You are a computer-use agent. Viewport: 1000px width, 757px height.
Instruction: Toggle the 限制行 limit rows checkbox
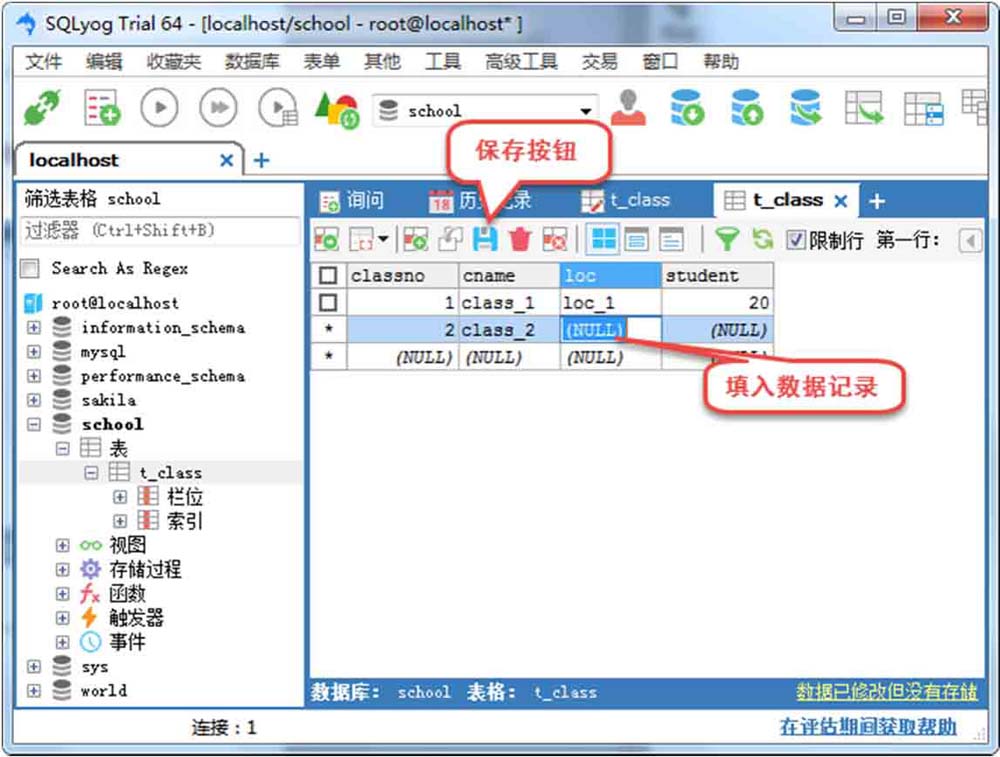(795, 240)
